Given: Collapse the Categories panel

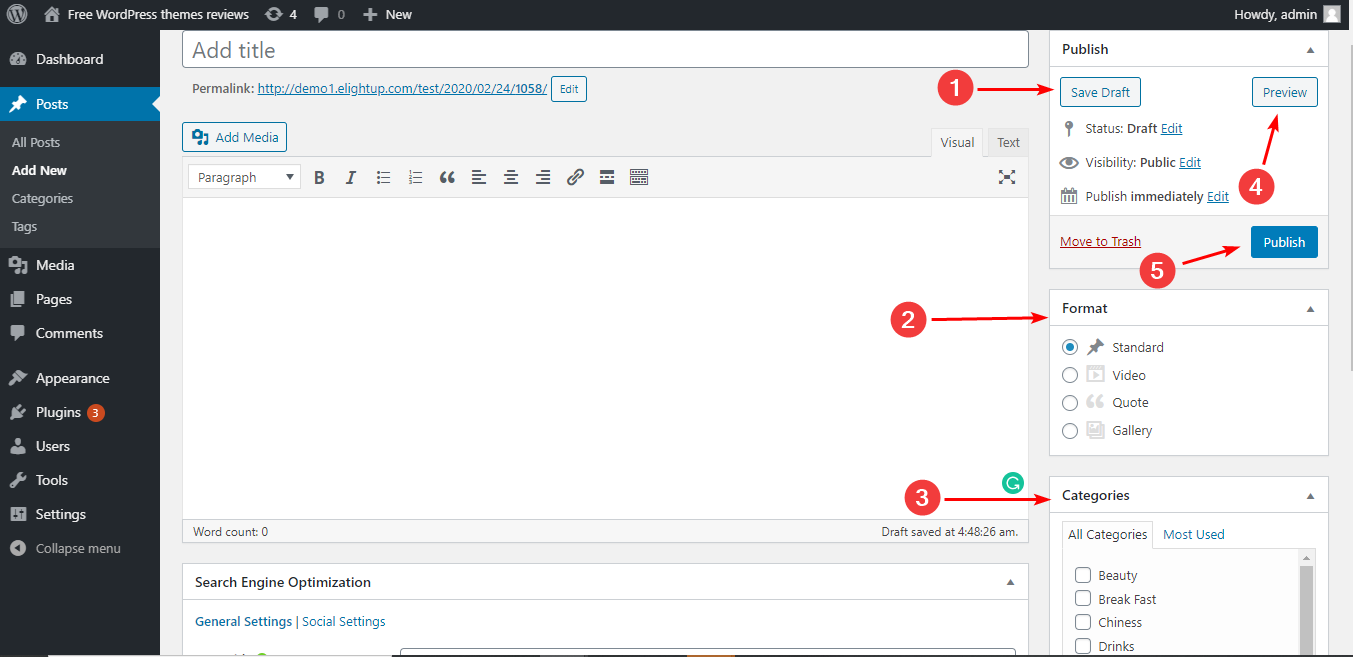Looking at the screenshot, I should pos(1310,495).
